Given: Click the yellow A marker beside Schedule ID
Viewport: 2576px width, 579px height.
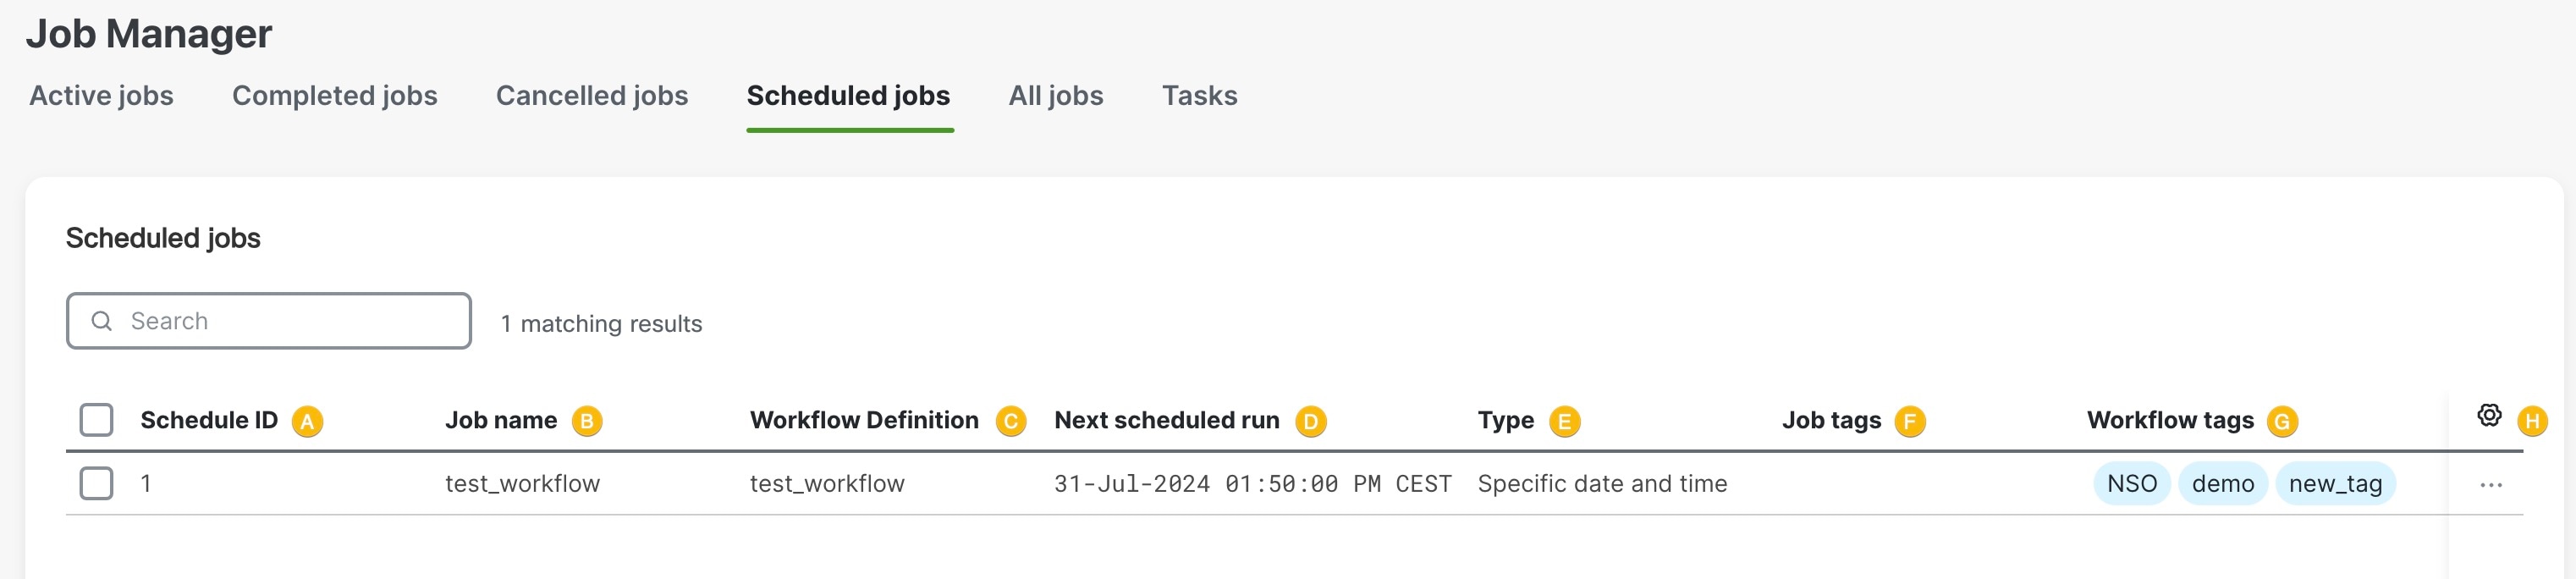Looking at the screenshot, I should click(x=307, y=422).
